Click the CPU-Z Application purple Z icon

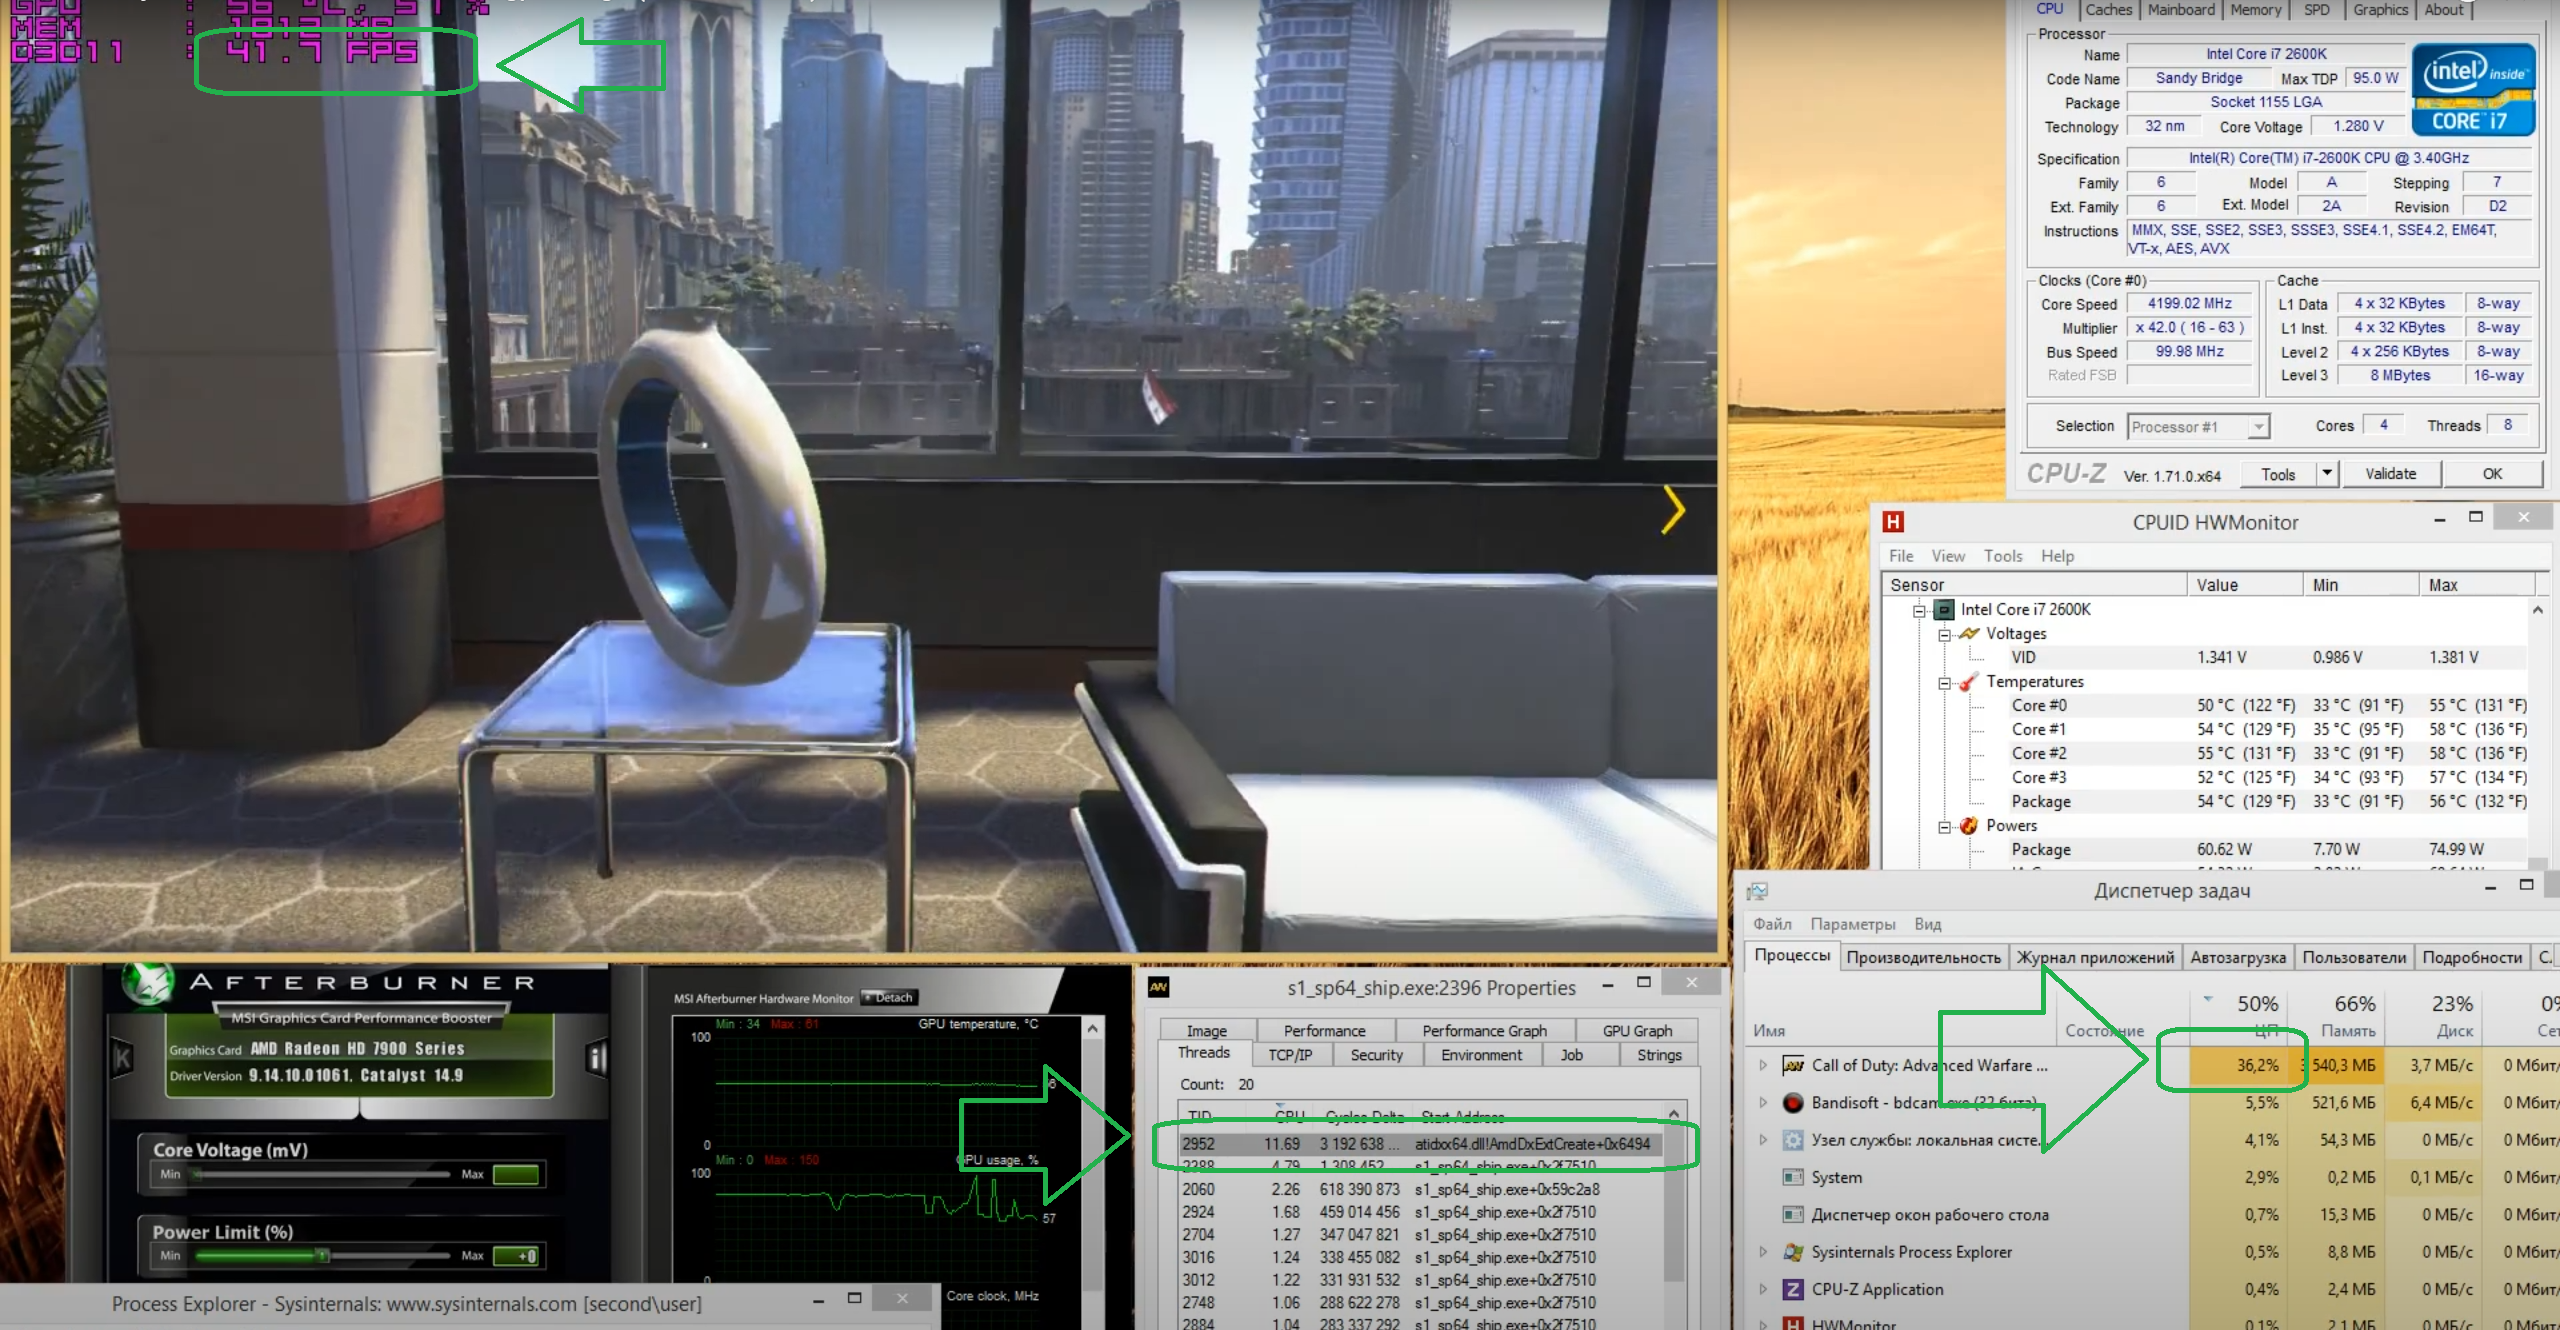[x=1793, y=1290]
